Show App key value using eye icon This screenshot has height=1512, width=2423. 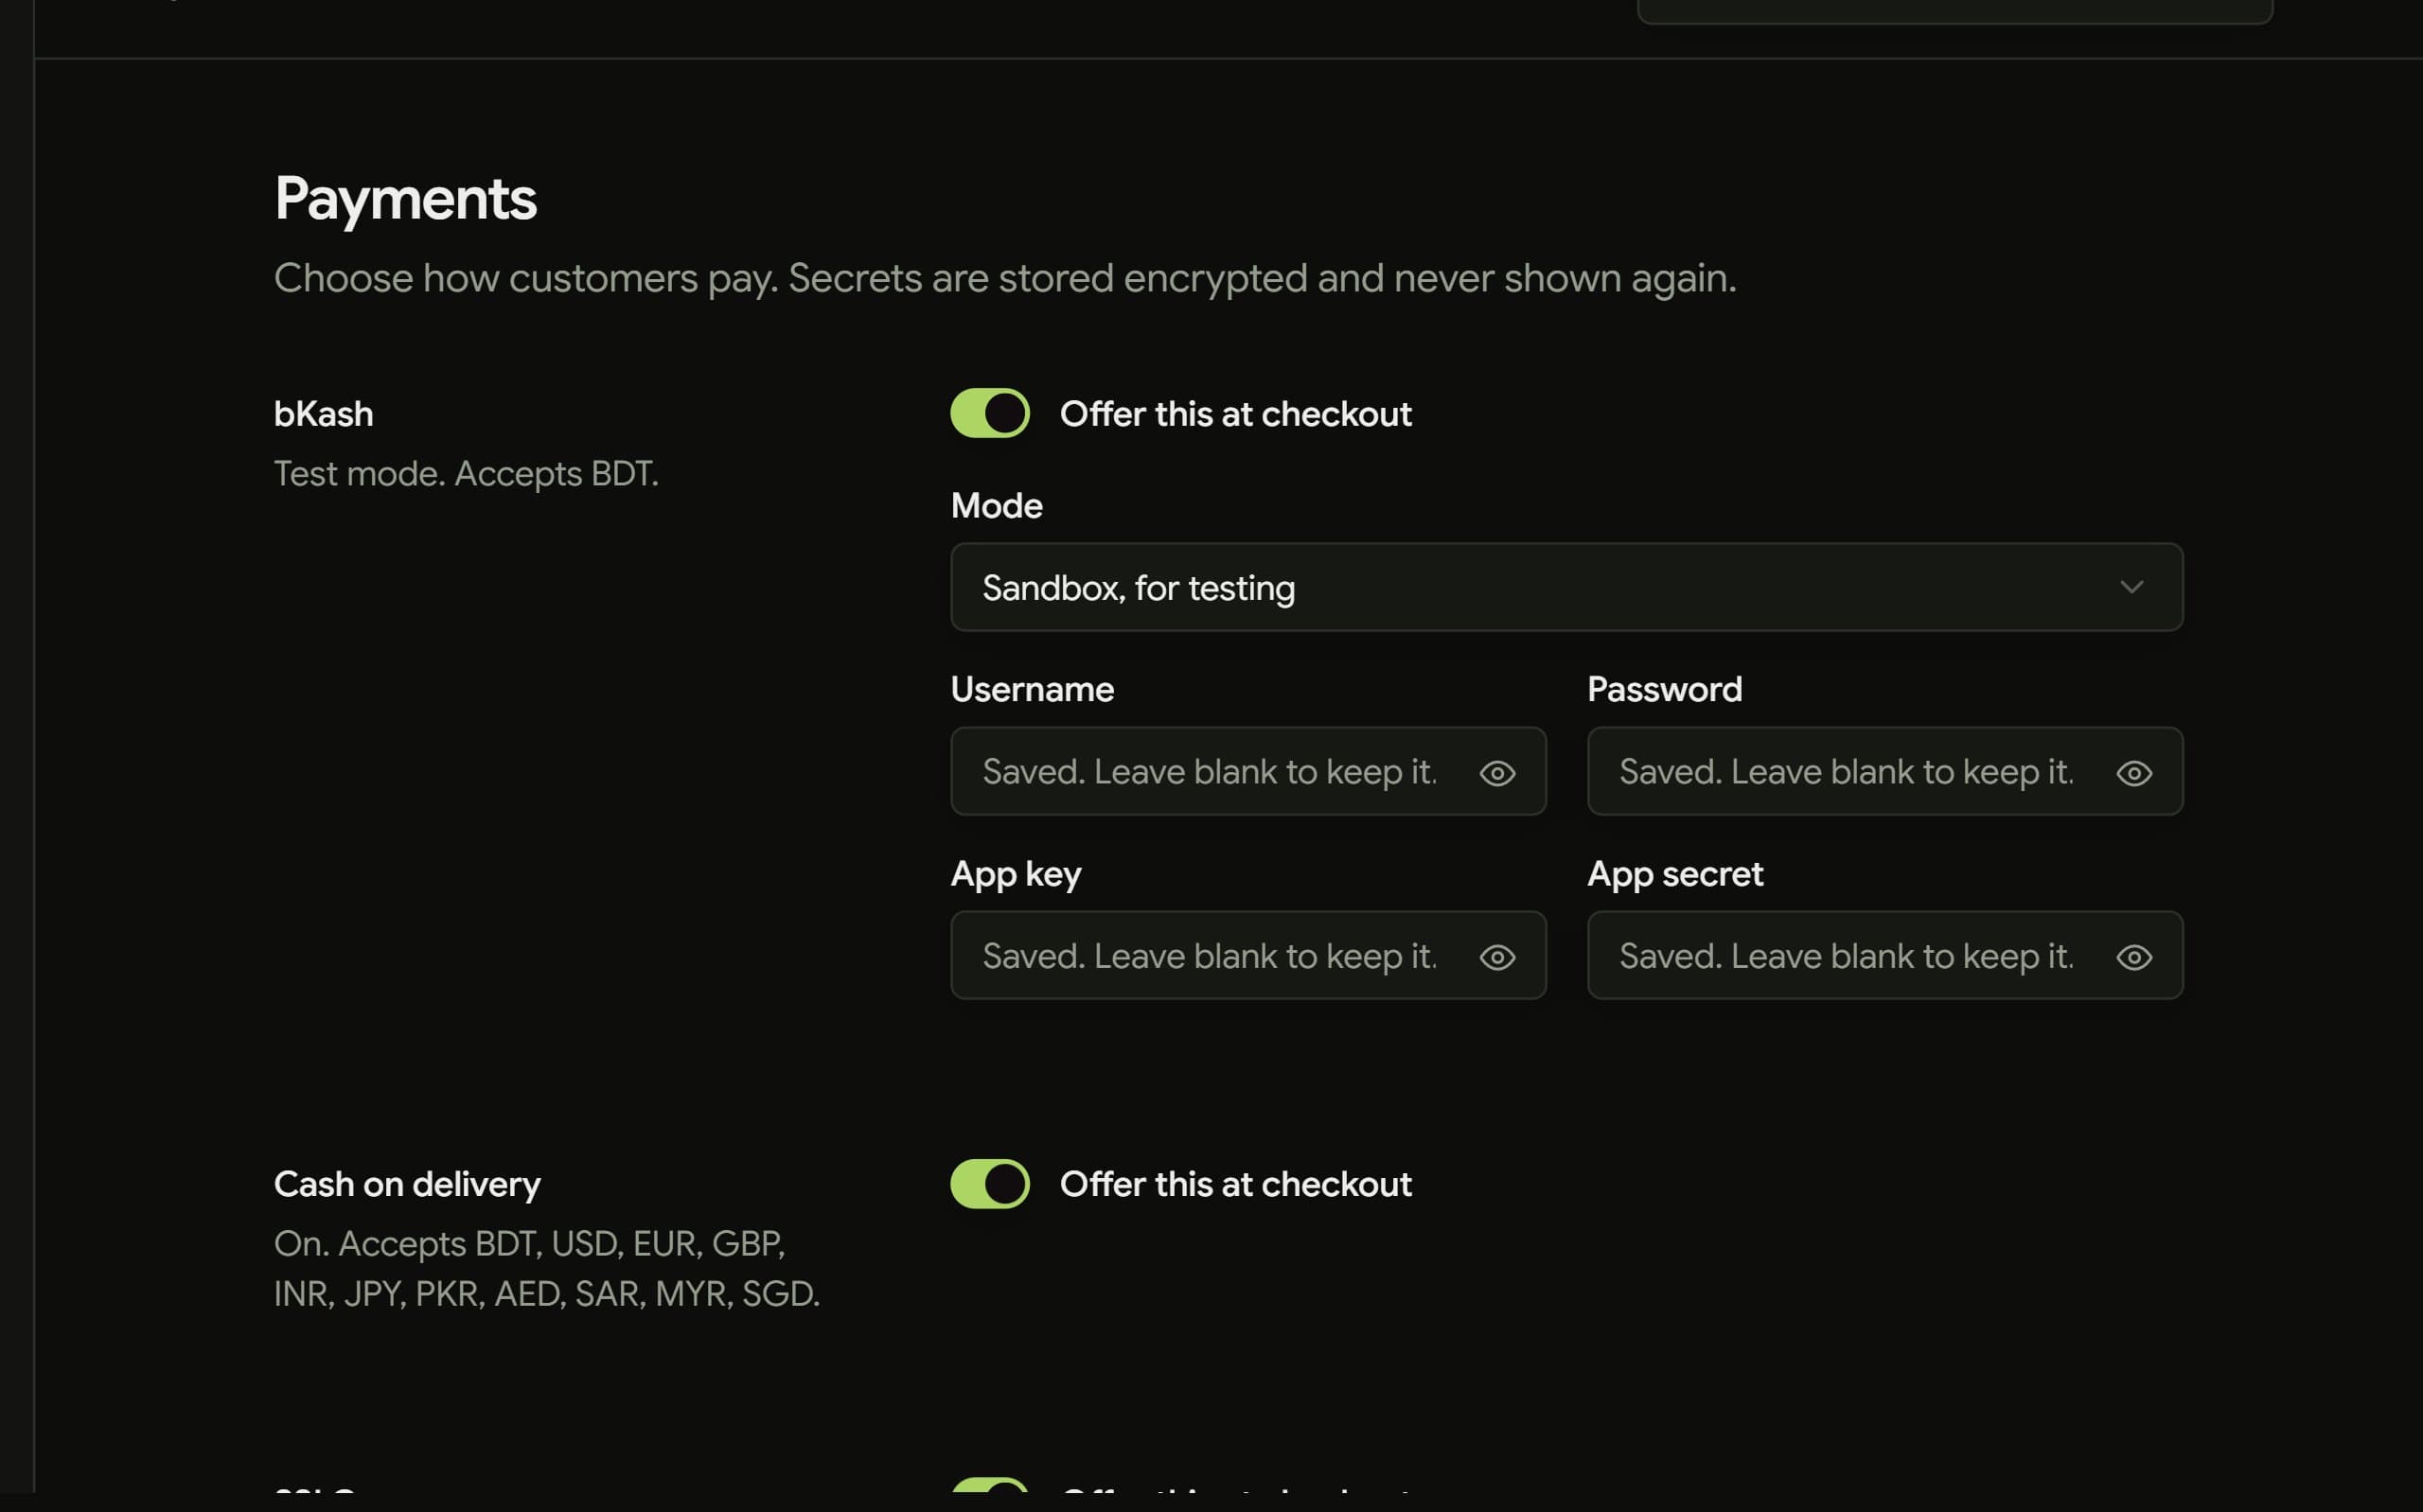point(1497,957)
